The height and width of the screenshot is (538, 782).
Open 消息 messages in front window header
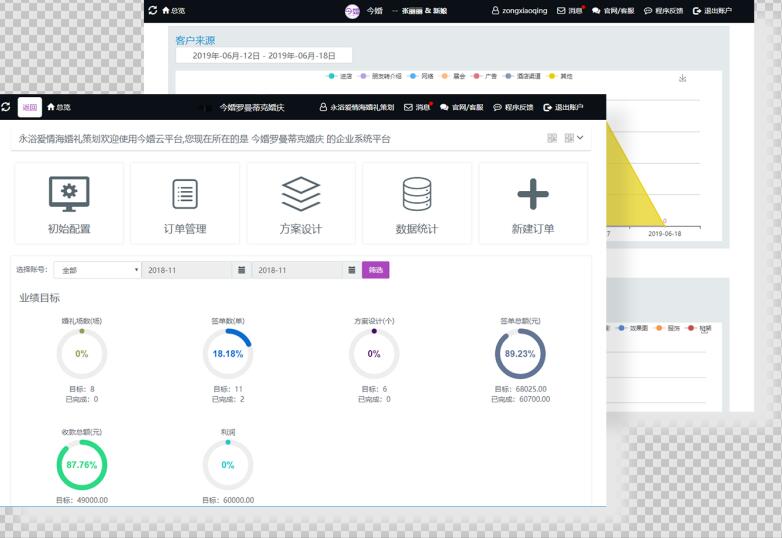[417, 107]
